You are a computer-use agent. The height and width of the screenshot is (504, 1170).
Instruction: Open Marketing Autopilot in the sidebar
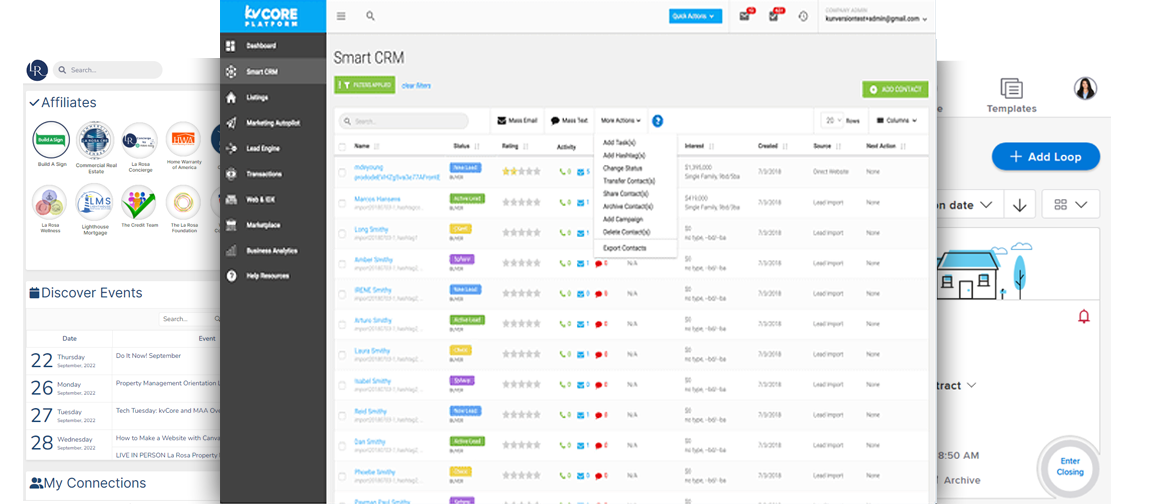[x=273, y=123]
